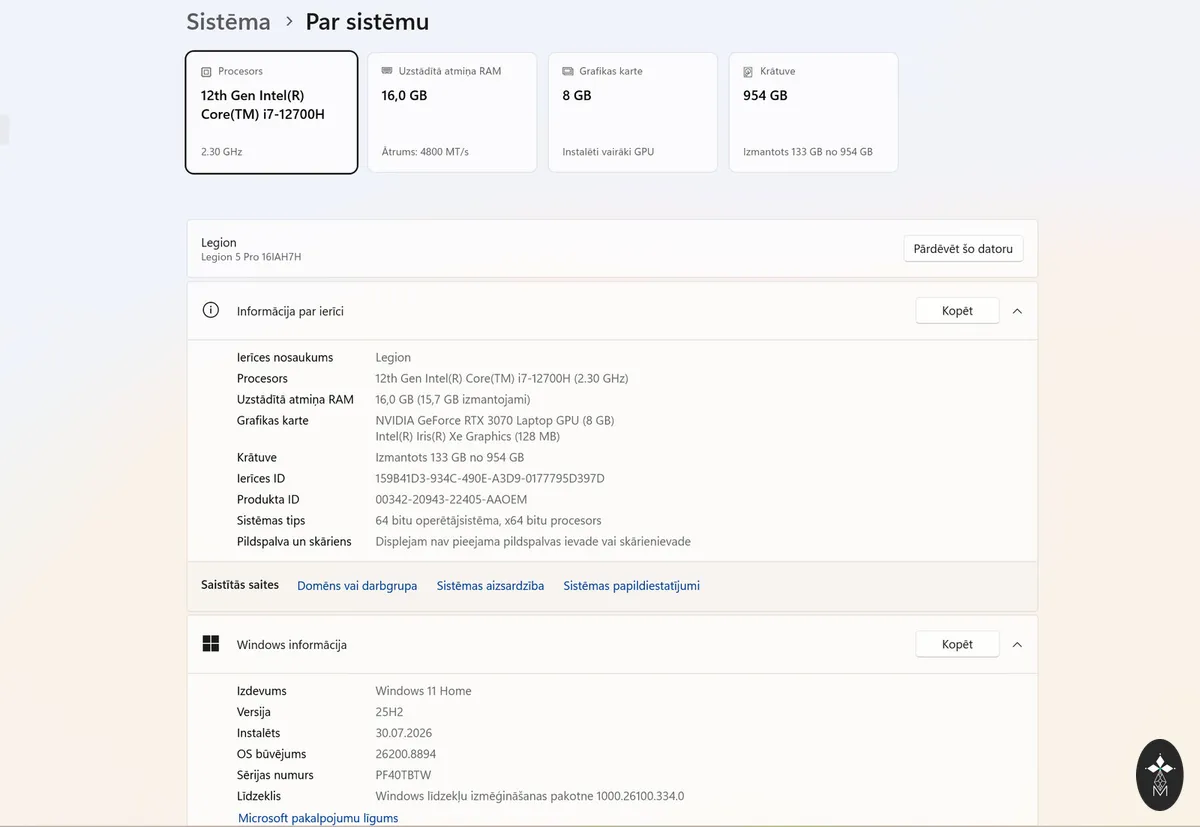Click Pārdēvēt šo datoru button
Image resolution: width=1200 pixels, height=827 pixels.
point(963,249)
